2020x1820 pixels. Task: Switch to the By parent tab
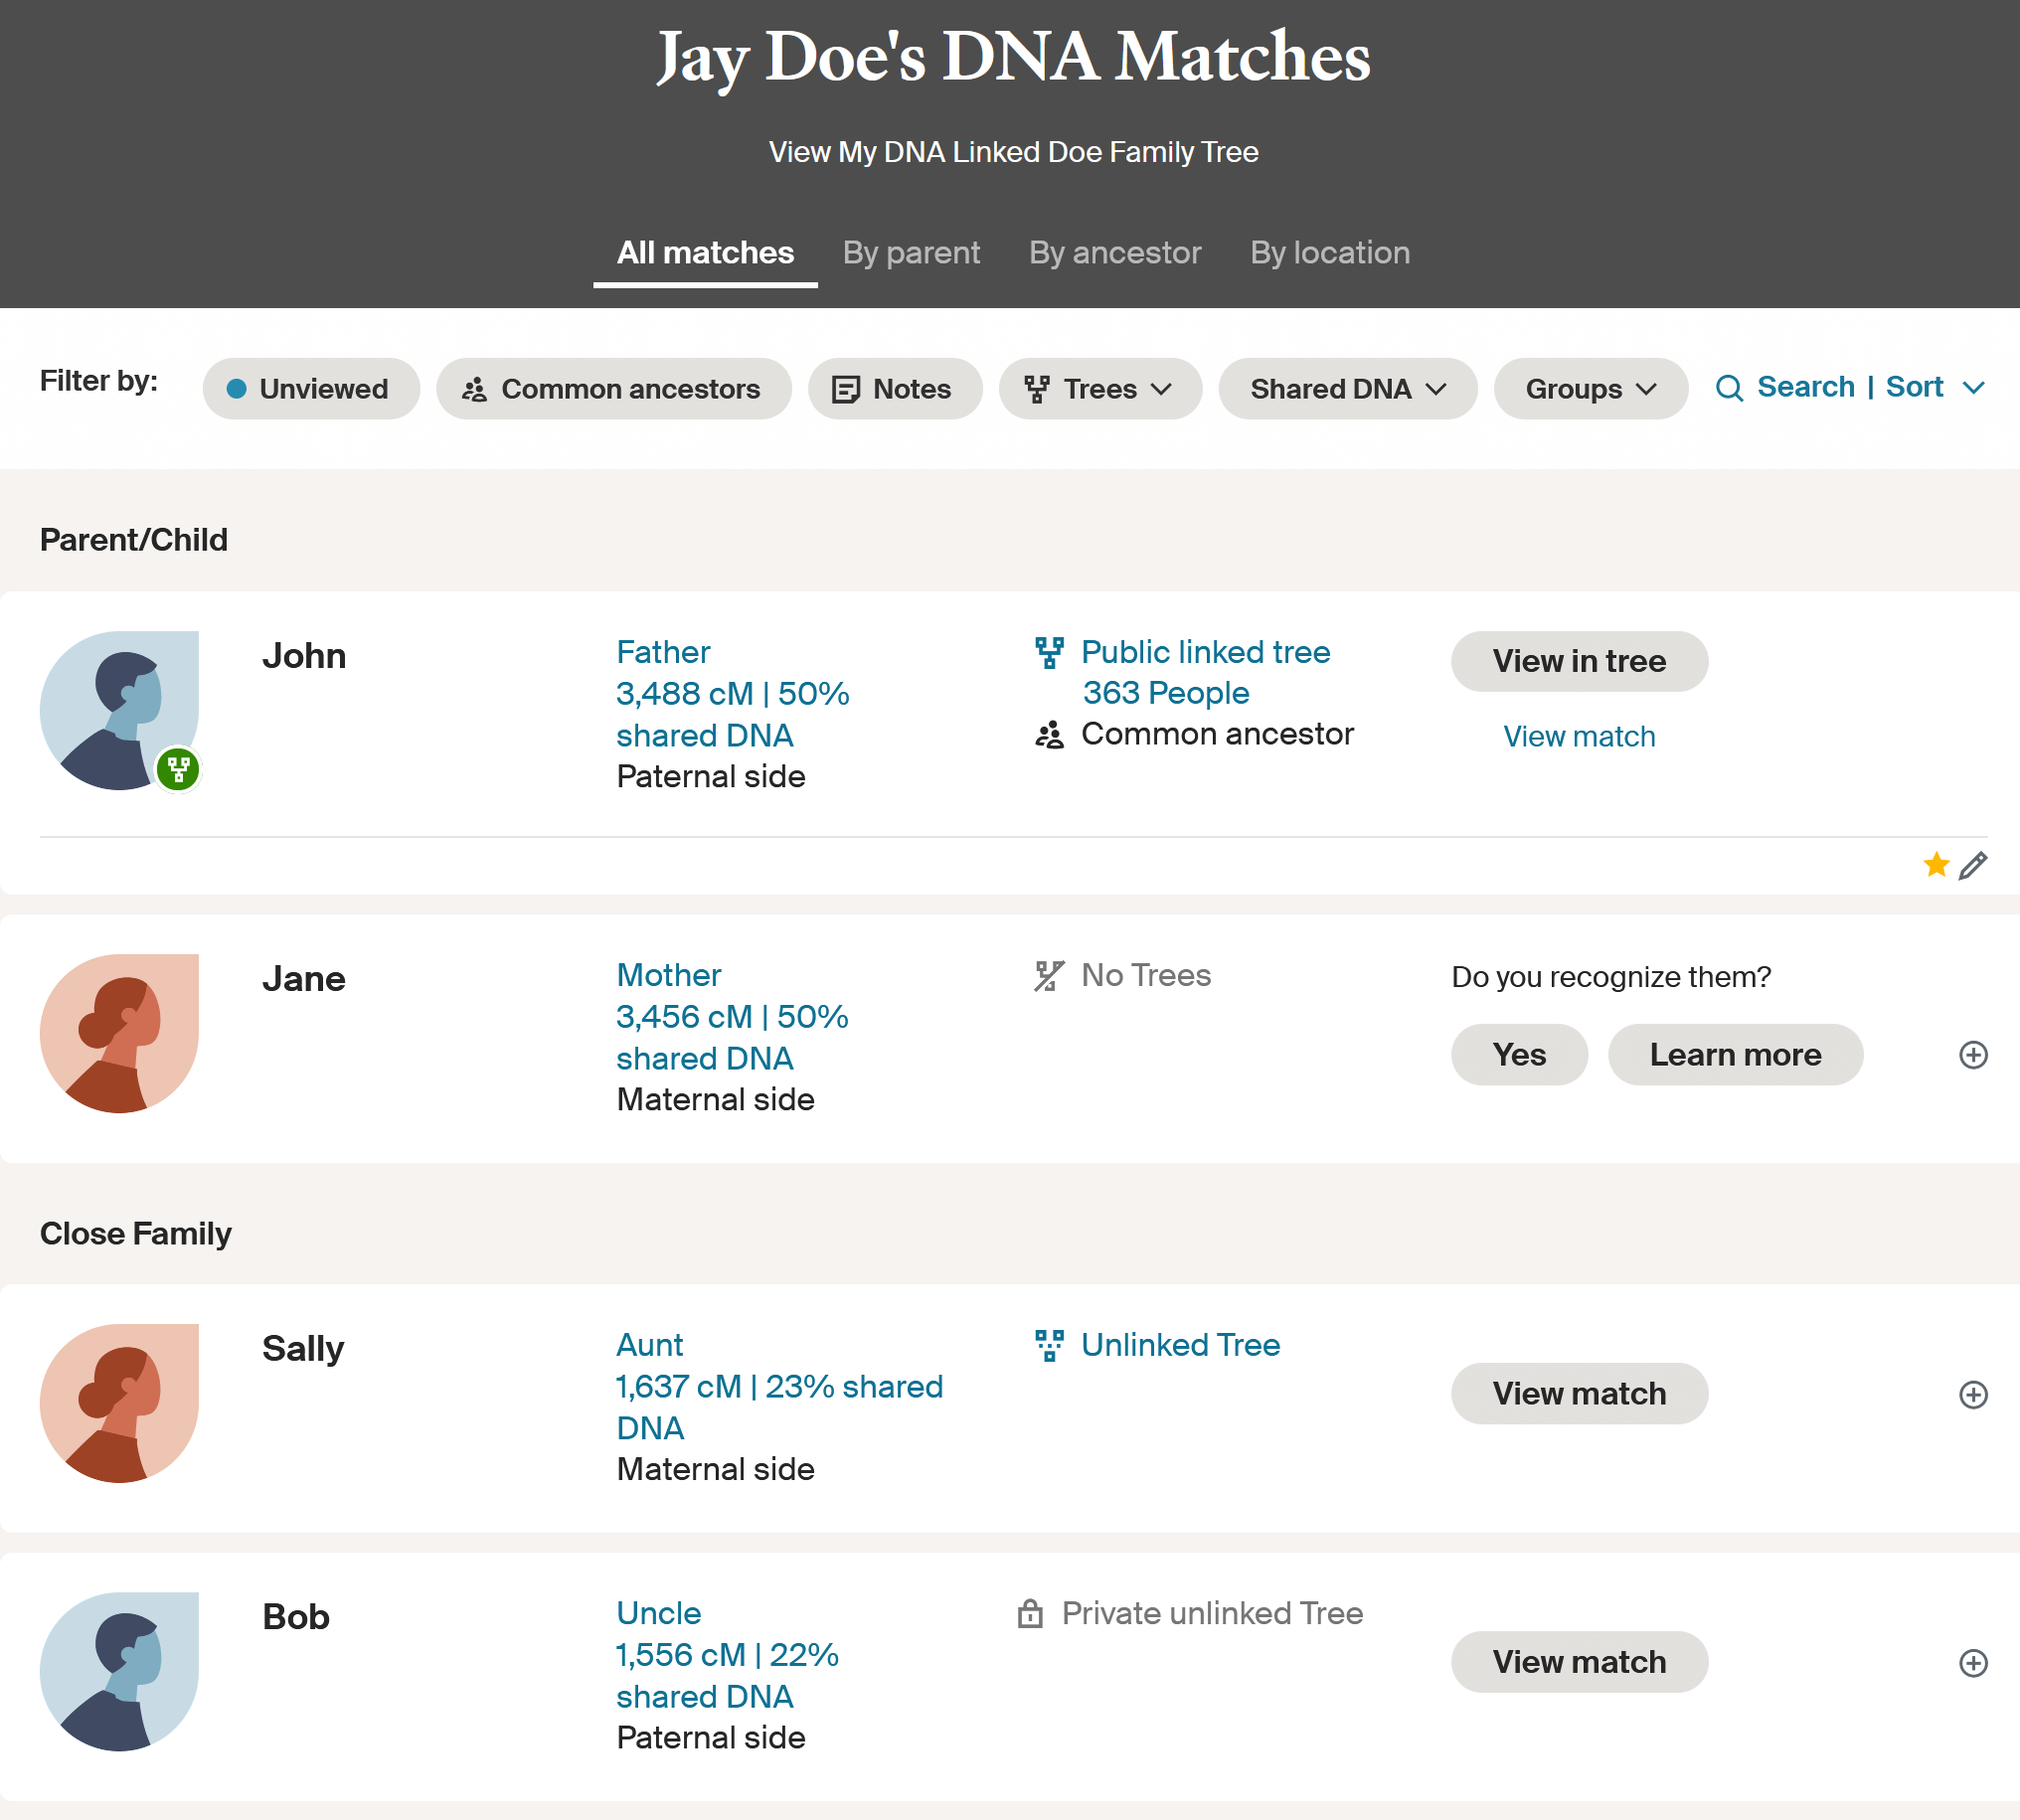(911, 253)
